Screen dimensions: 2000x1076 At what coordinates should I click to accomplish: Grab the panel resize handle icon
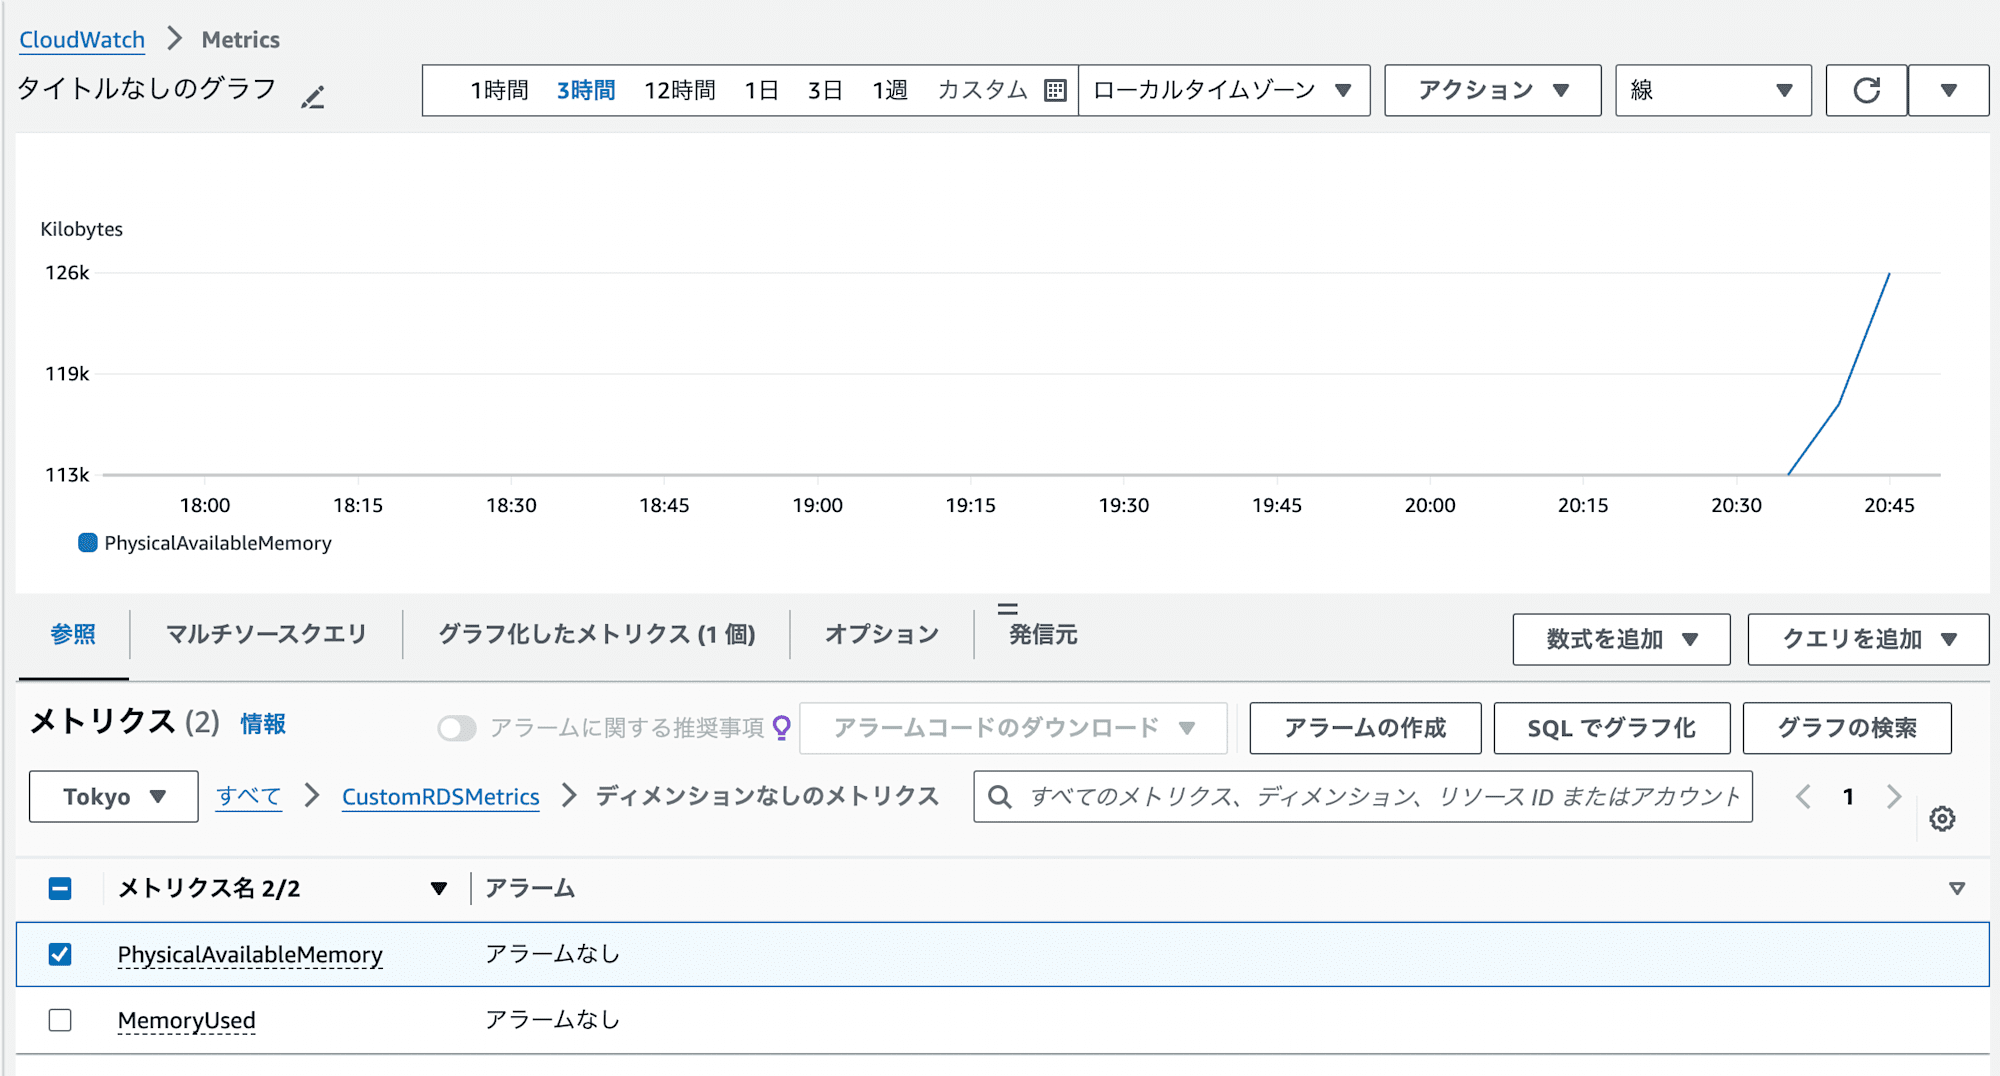coord(1007,608)
